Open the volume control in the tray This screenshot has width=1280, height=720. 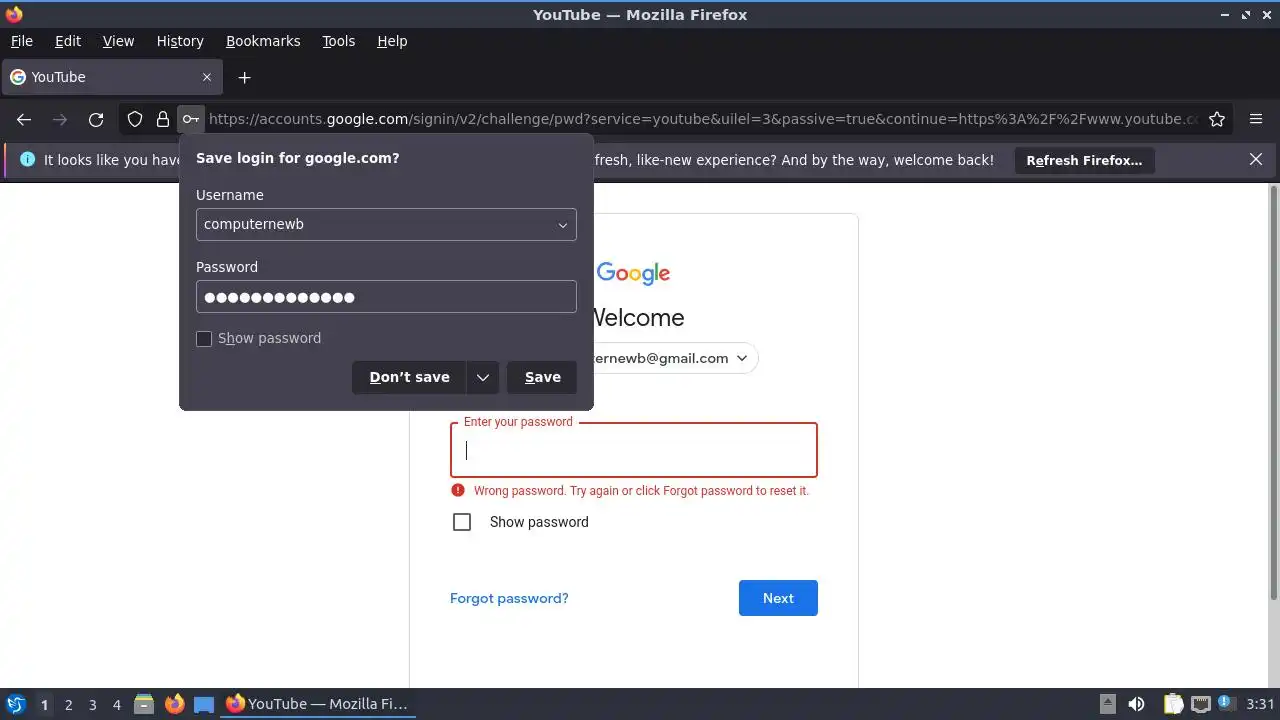(1136, 704)
